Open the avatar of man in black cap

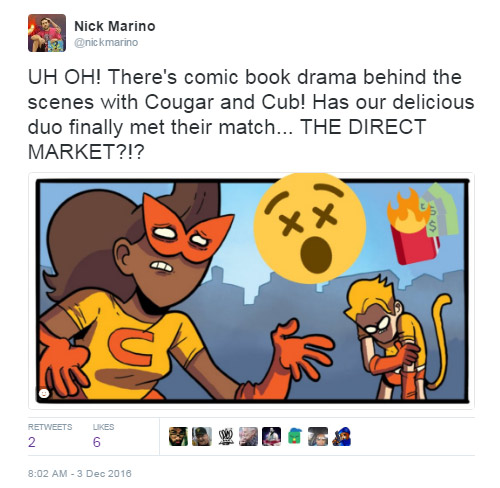click(x=202, y=436)
